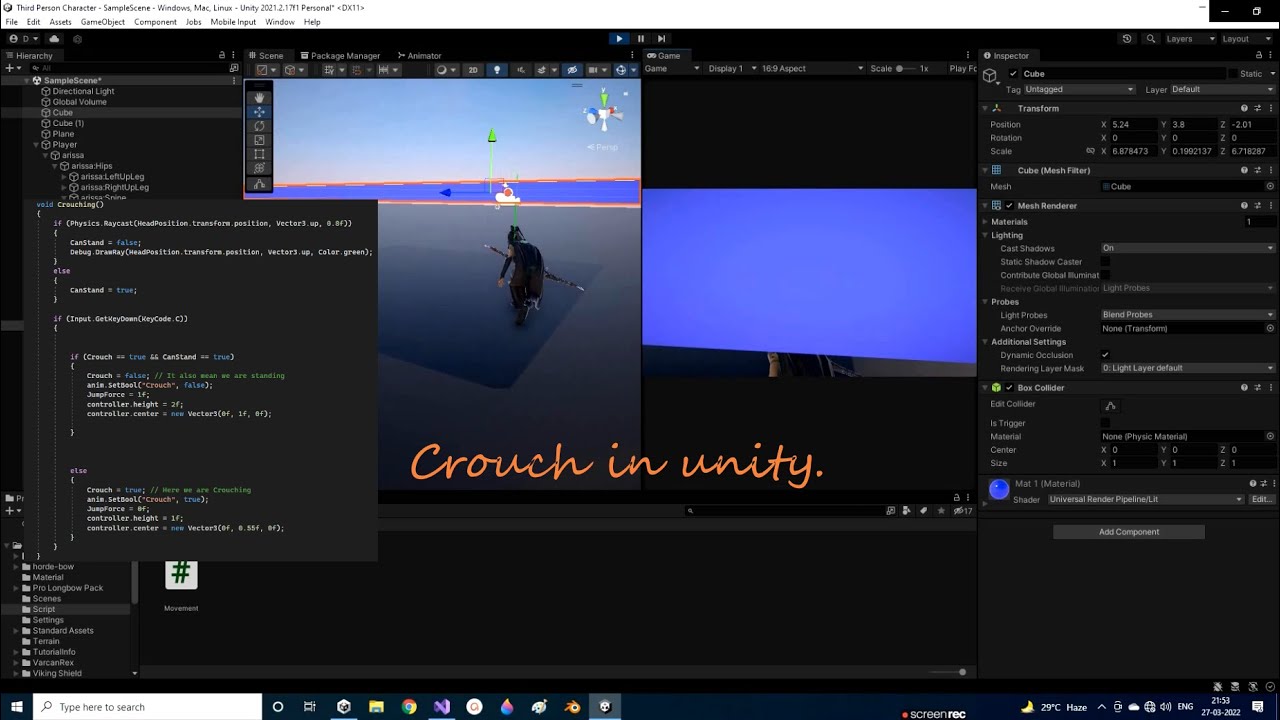Open the Layer Default dropdown
1280x720 pixels.
click(1222, 89)
